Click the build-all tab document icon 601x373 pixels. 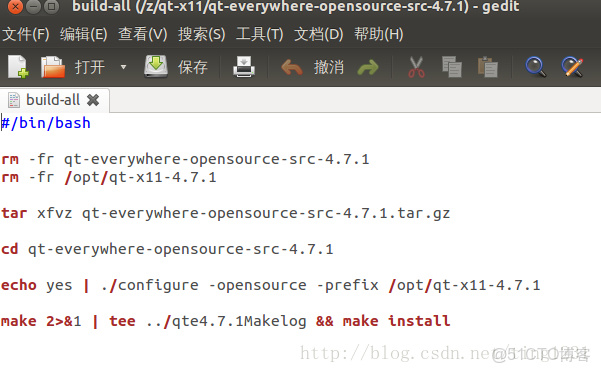[x=14, y=100]
